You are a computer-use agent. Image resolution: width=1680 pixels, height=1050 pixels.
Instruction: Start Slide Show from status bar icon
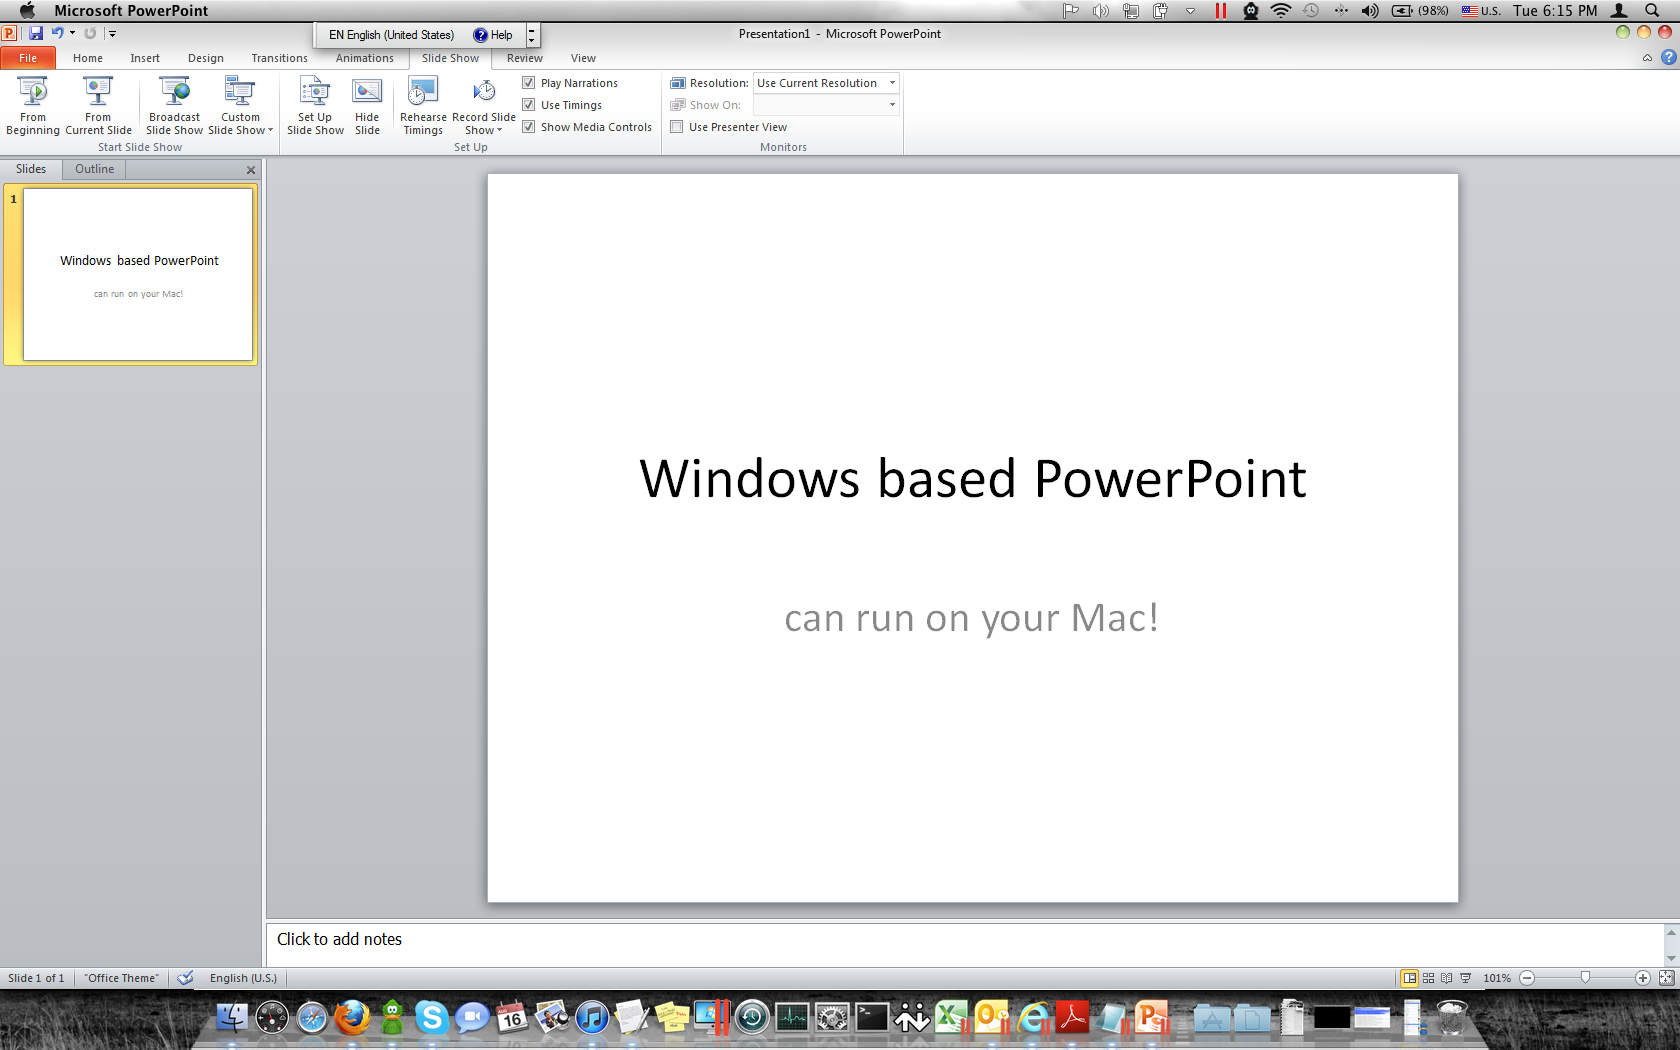click(1465, 978)
